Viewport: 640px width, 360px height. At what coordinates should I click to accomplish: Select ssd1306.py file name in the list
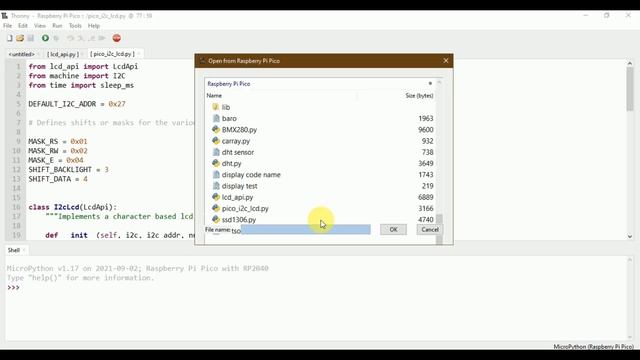click(239, 220)
